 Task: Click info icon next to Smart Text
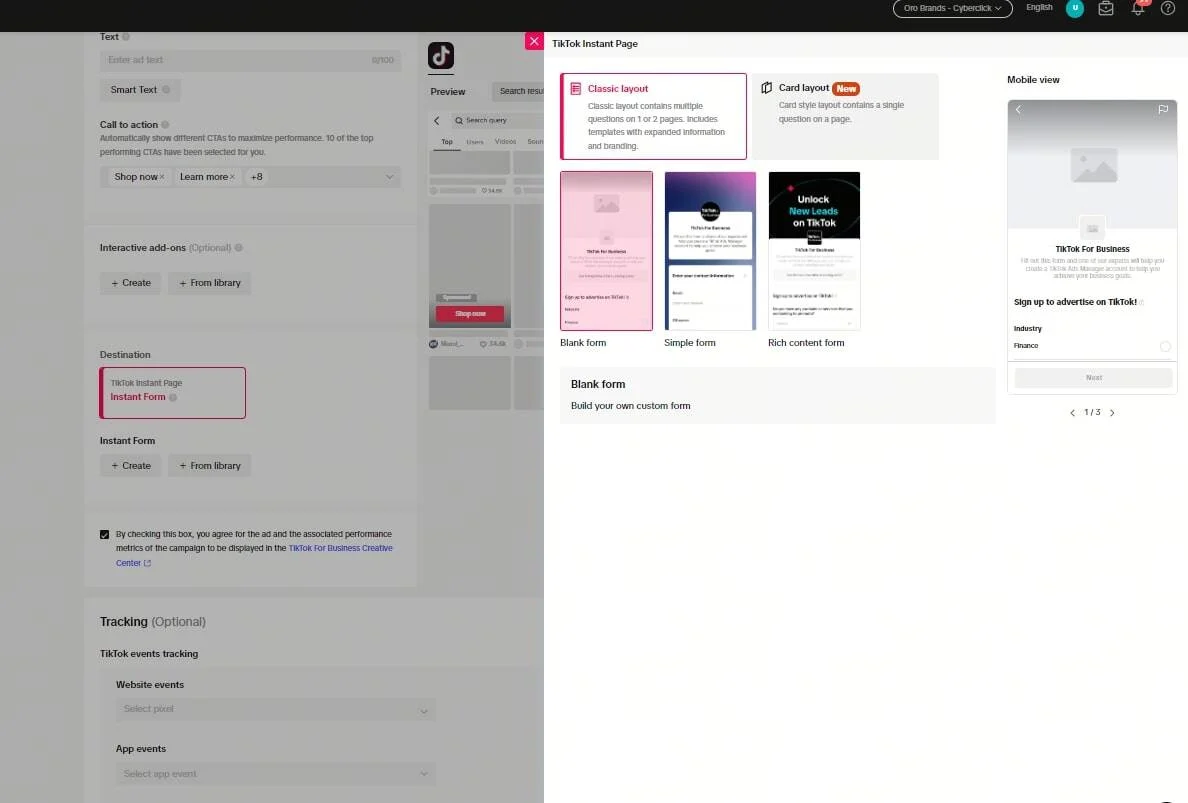166,89
